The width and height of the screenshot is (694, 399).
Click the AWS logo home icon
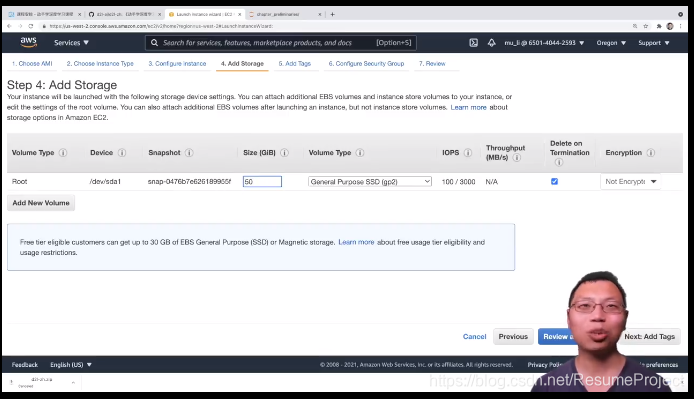pos(28,42)
